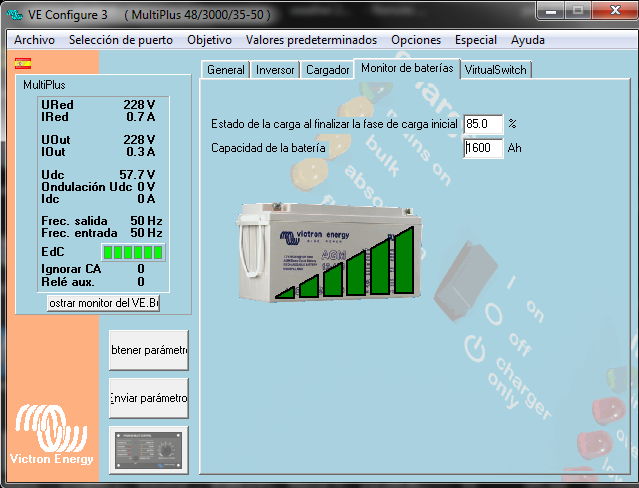Click the charge state percentage field 85.0

pos(483,124)
